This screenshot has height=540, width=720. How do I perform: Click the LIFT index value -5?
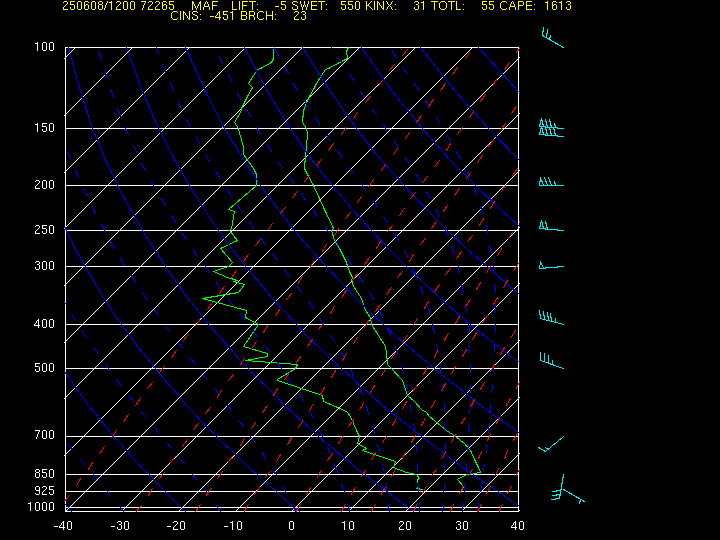click(x=280, y=6)
